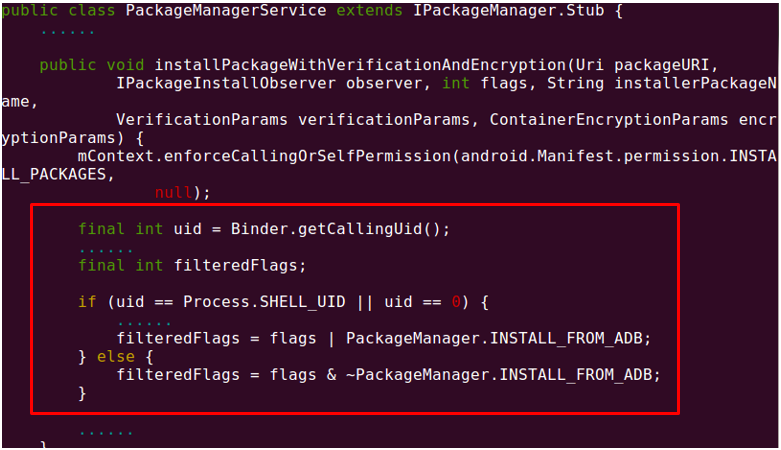Click the IPackageInstallObserver observer parameter
The image size is (781, 450).
click(x=272, y=83)
